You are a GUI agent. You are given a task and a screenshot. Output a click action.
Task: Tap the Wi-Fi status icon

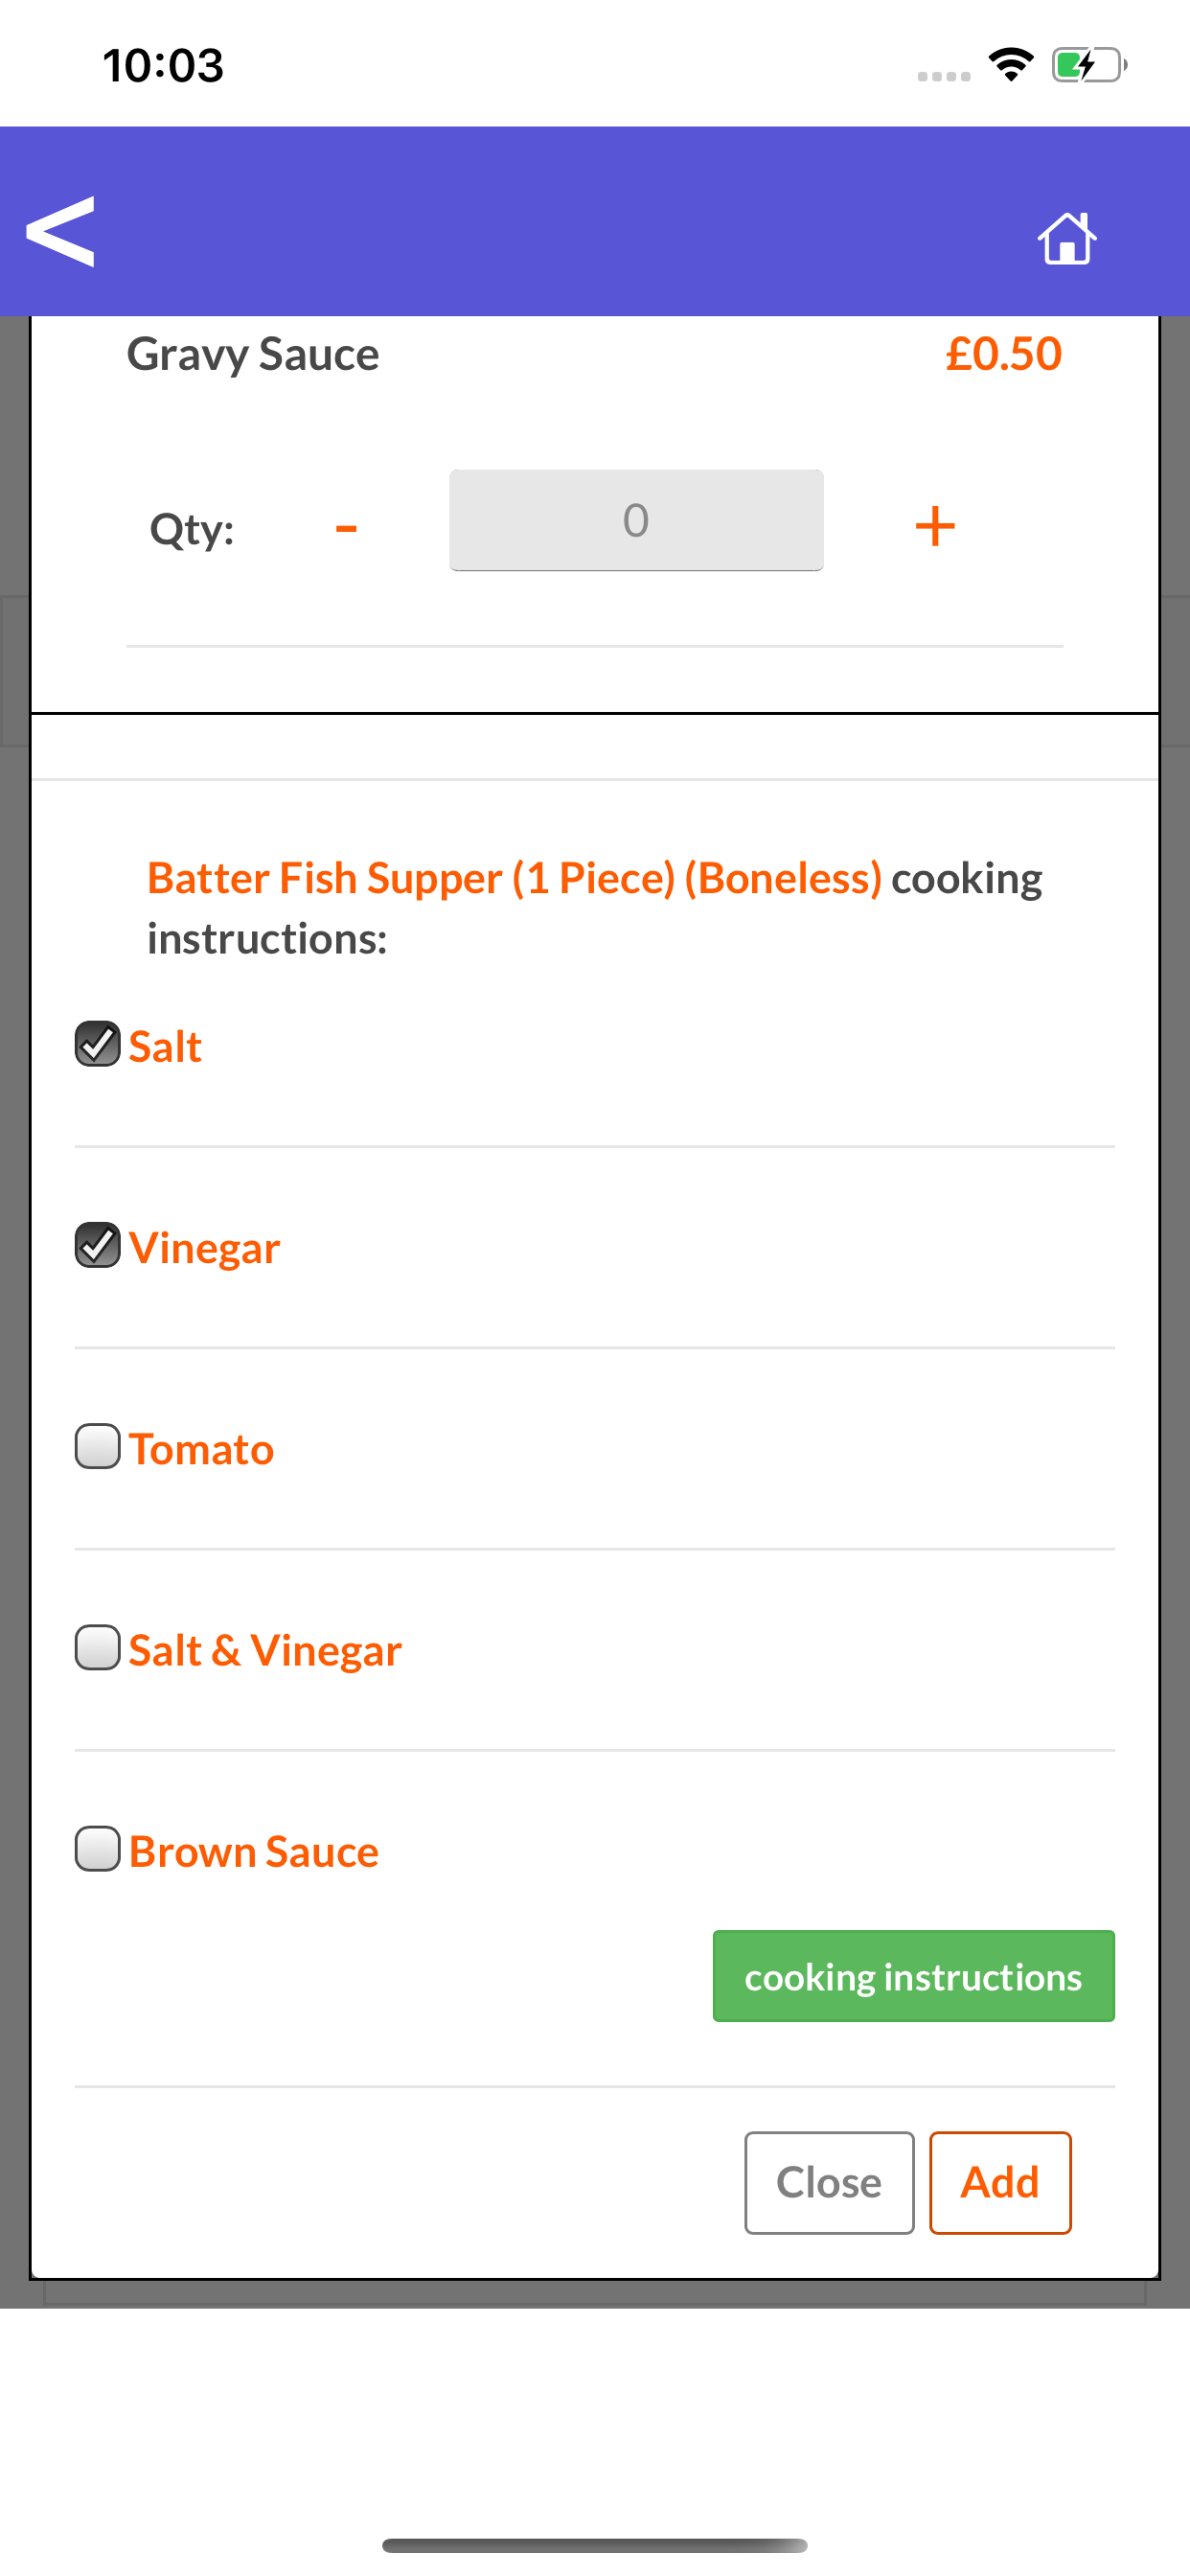(x=1010, y=65)
